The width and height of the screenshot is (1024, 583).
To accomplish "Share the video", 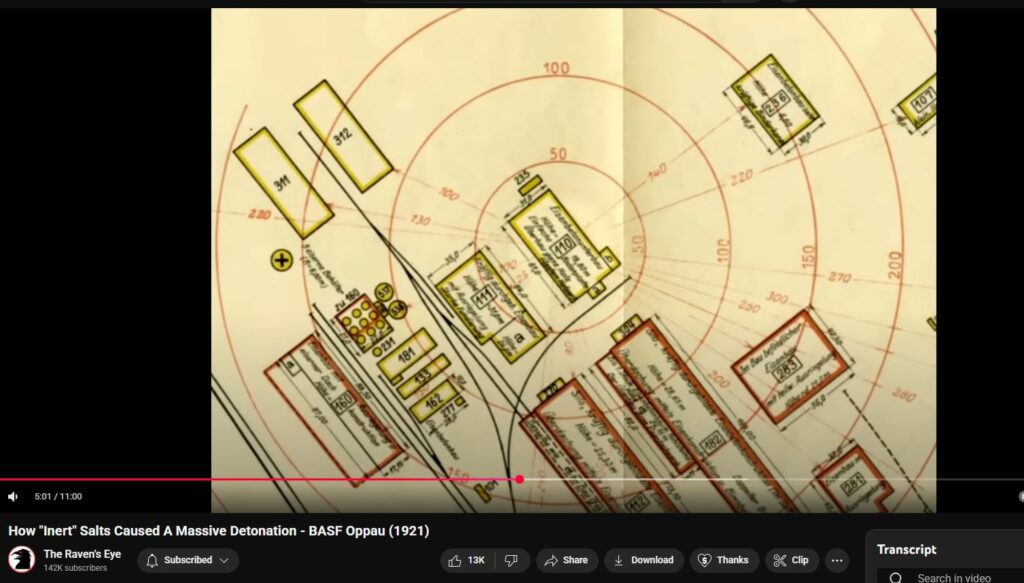I will coord(566,560).
